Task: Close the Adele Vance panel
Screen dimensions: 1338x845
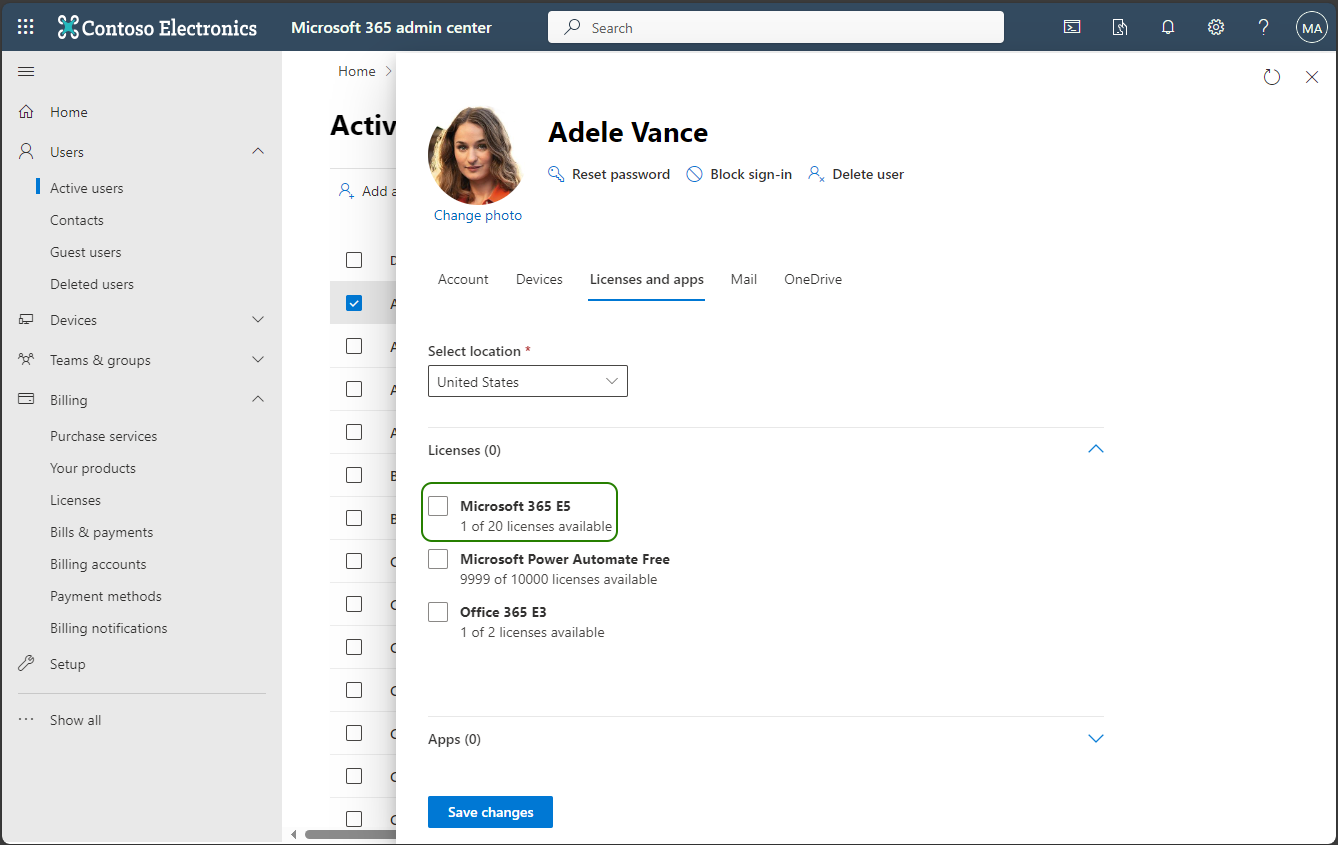Action: tap(1312, 77)
